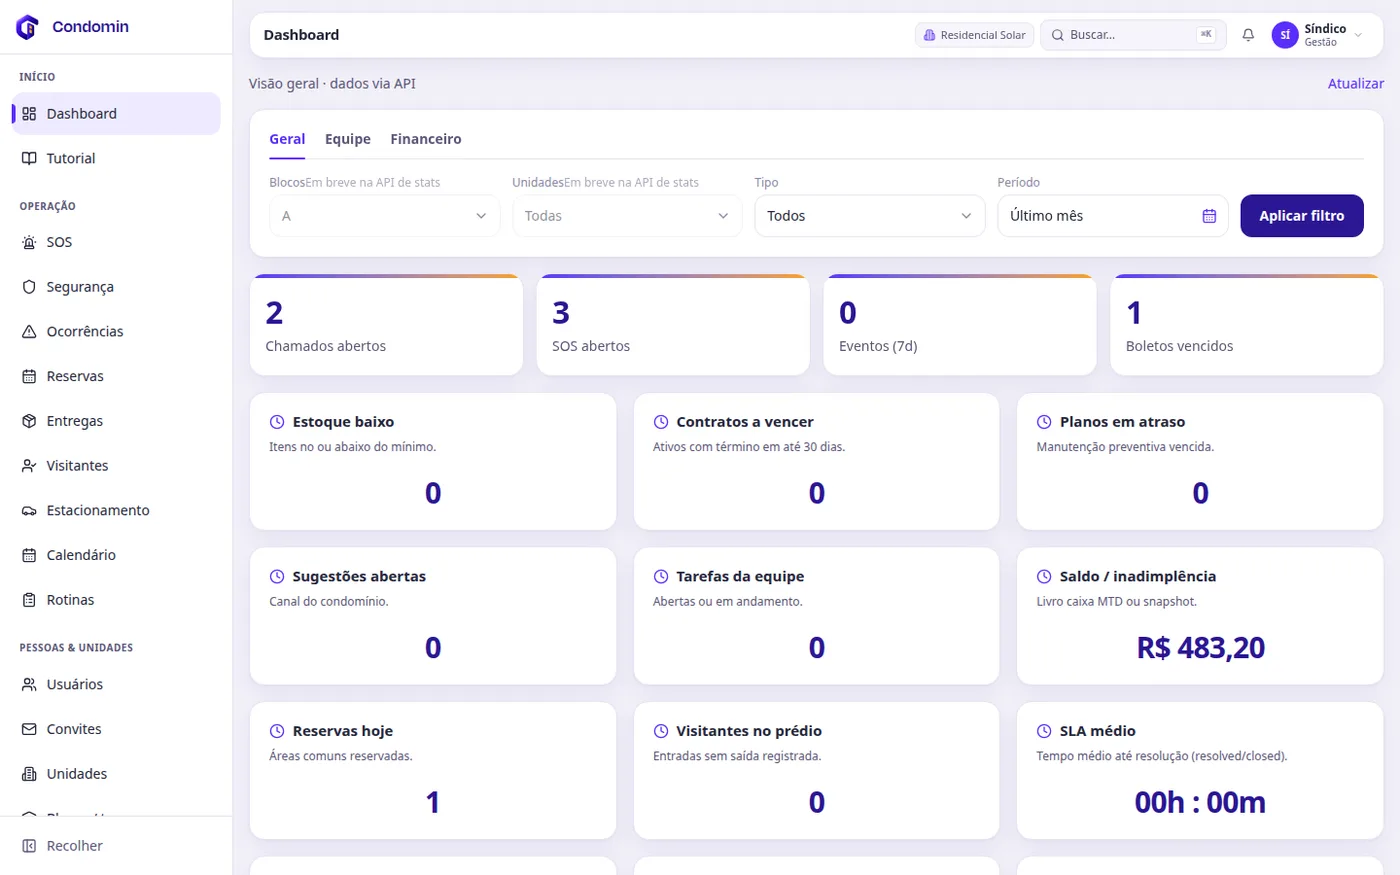This screenshot has height=875, width=1400.
Task: Click the Unidades building icon
Action: (29, 774)
